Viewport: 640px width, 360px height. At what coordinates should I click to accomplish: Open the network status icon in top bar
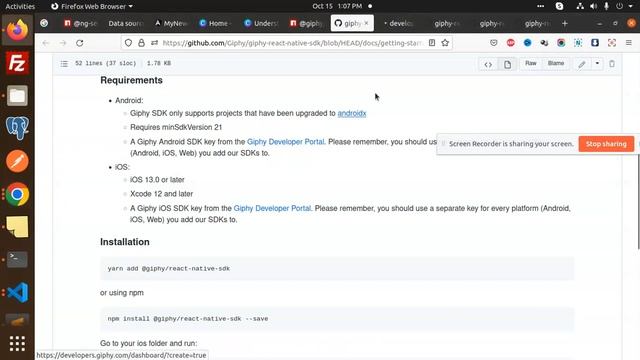580,6
